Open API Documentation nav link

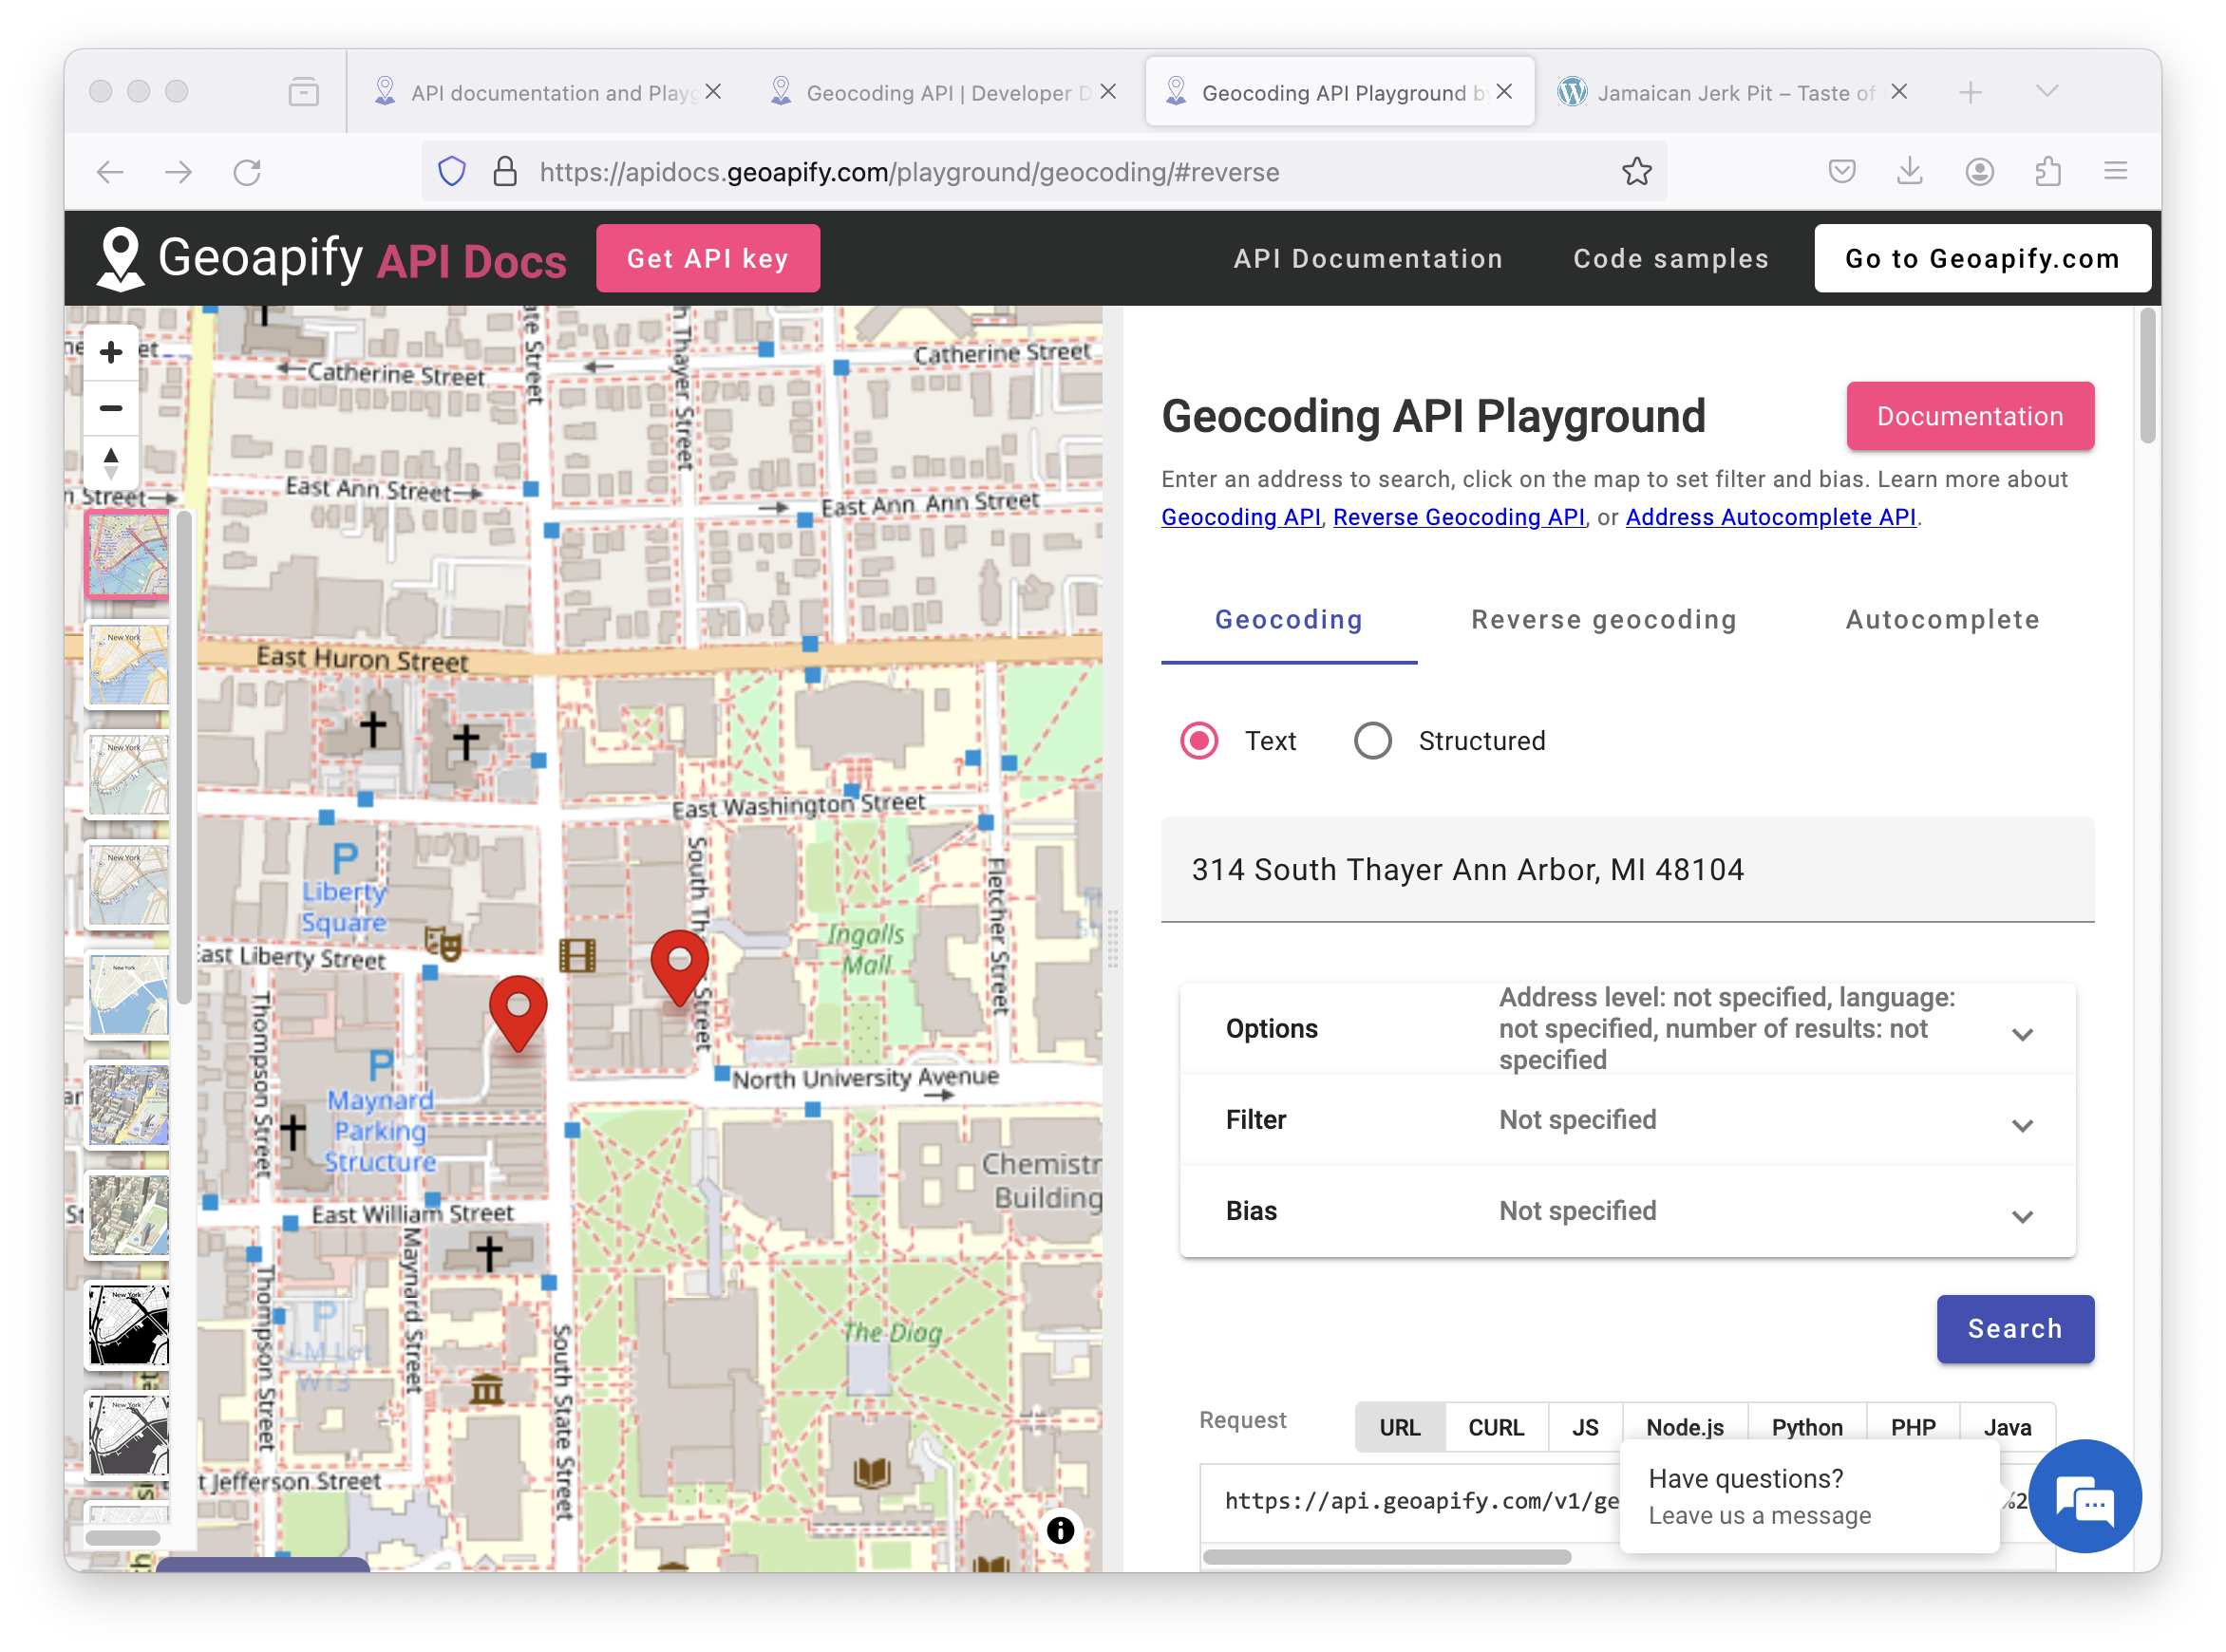[1367, 259]
